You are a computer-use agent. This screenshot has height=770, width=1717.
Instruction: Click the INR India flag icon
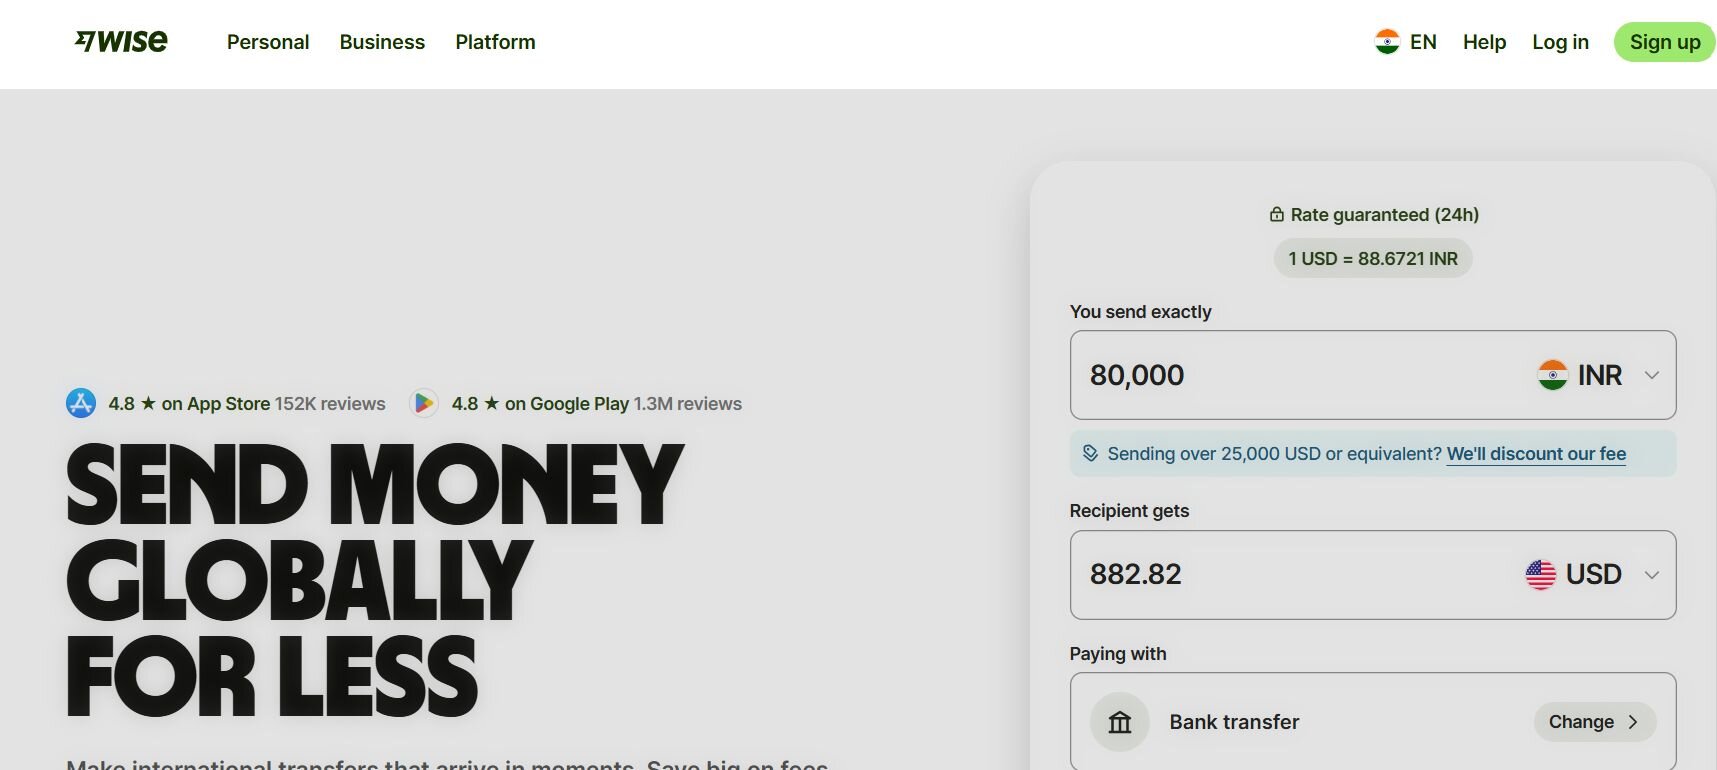pyautogui.click(x=1552, y=375)
